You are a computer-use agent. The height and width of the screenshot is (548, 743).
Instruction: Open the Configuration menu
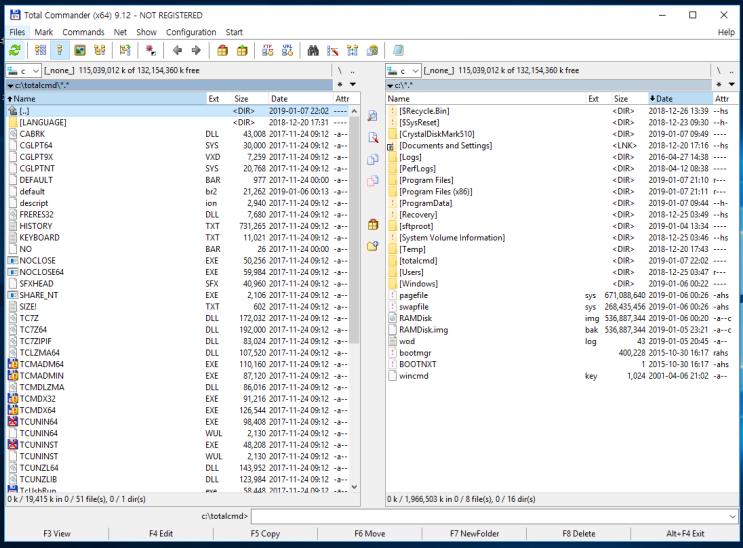tap(191, 32)
